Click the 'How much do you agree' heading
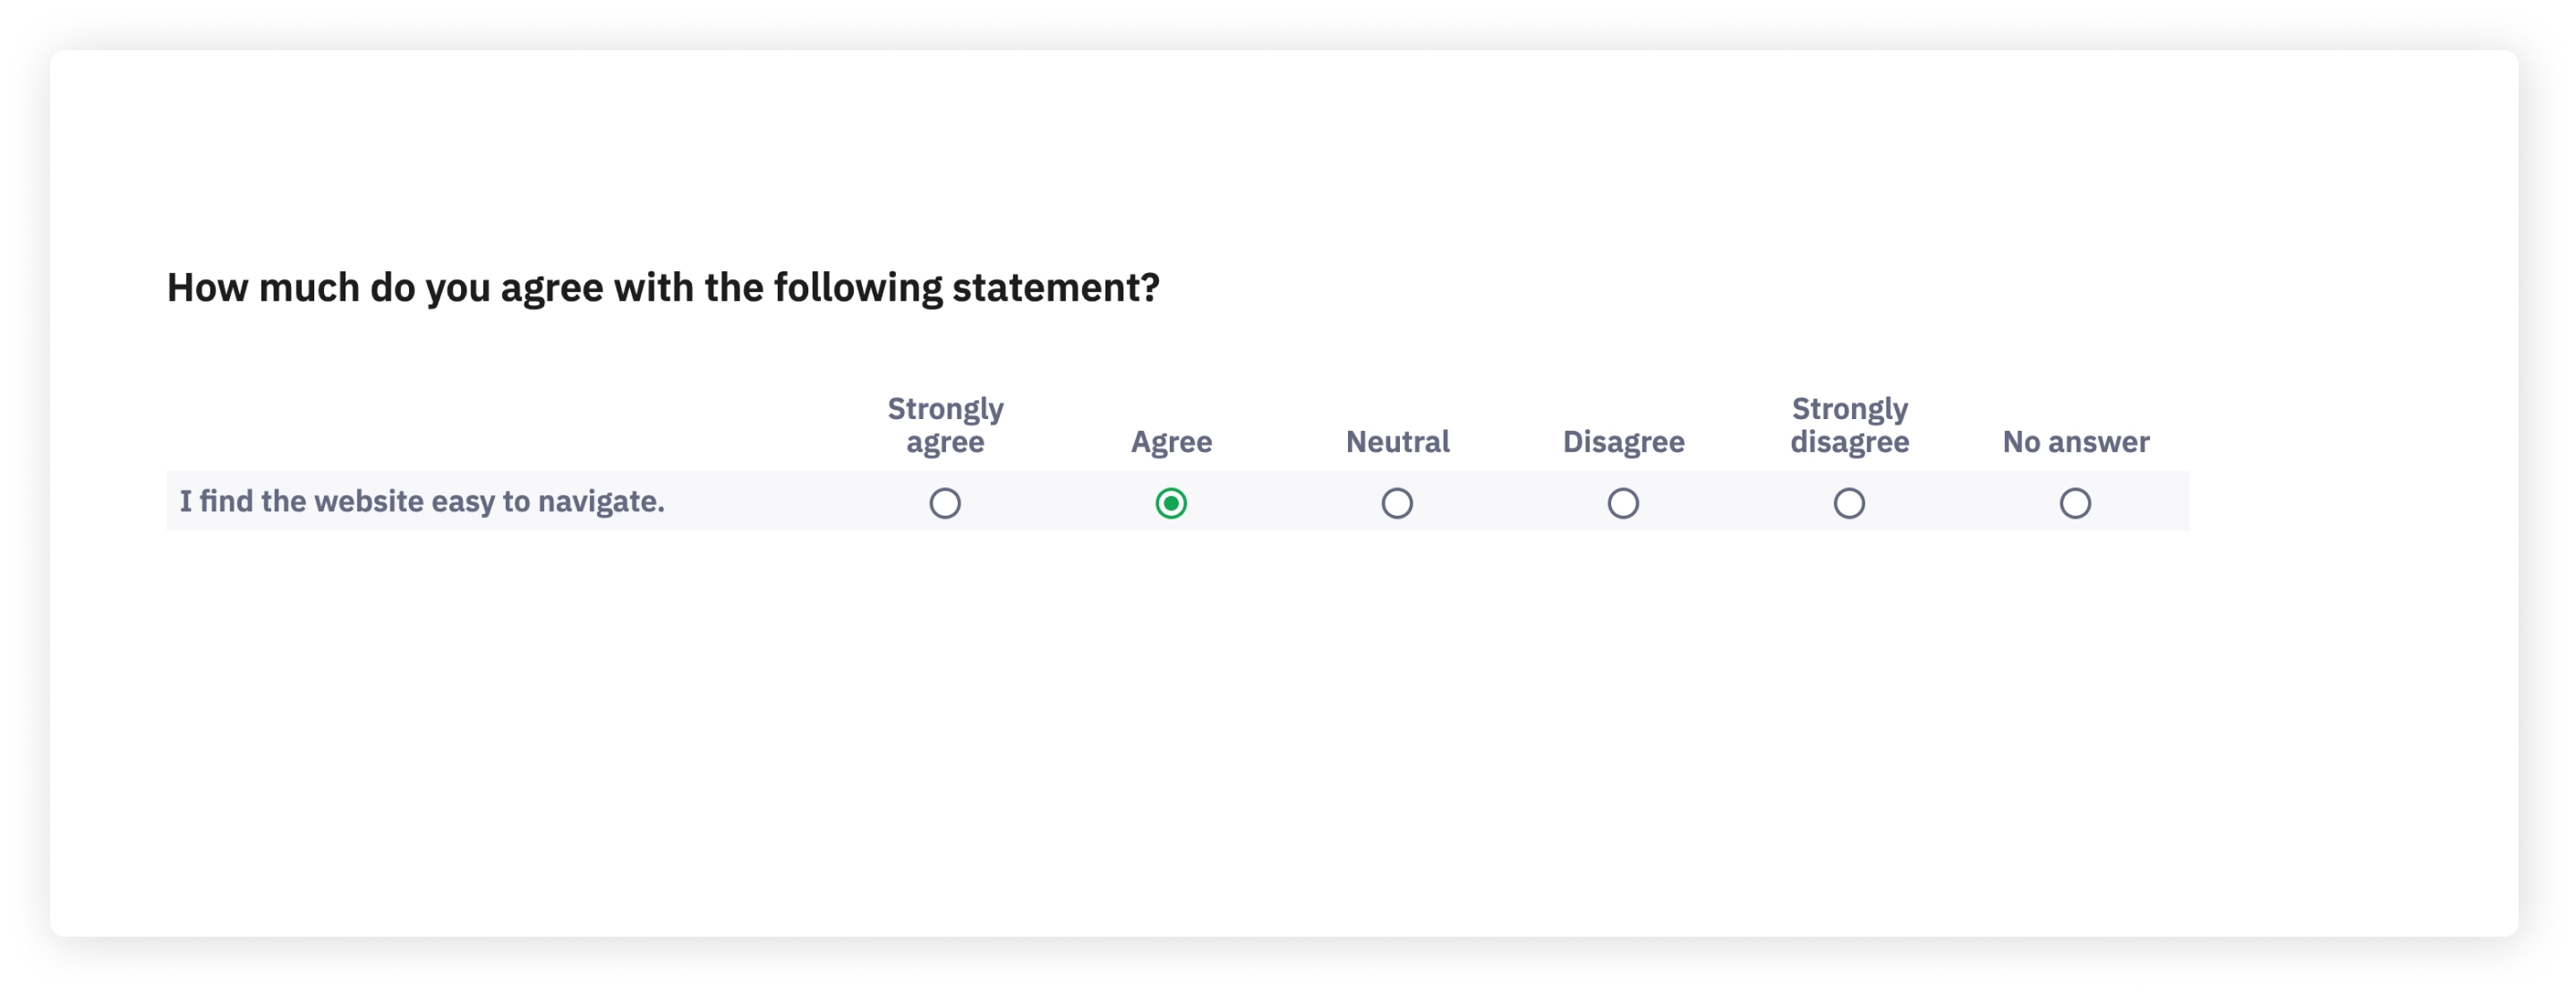 click(x=662, y=288)
